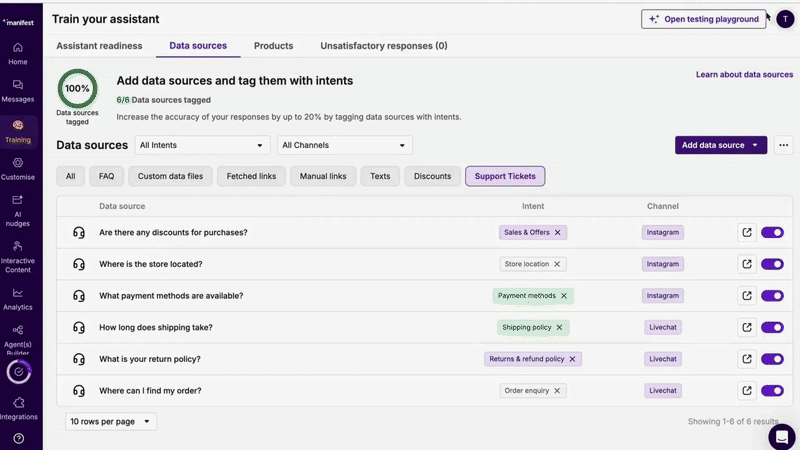Expand the All Intents dropdown
This screenshot has height=450, width=800.
pyautogui.click(x=202, y=145)
